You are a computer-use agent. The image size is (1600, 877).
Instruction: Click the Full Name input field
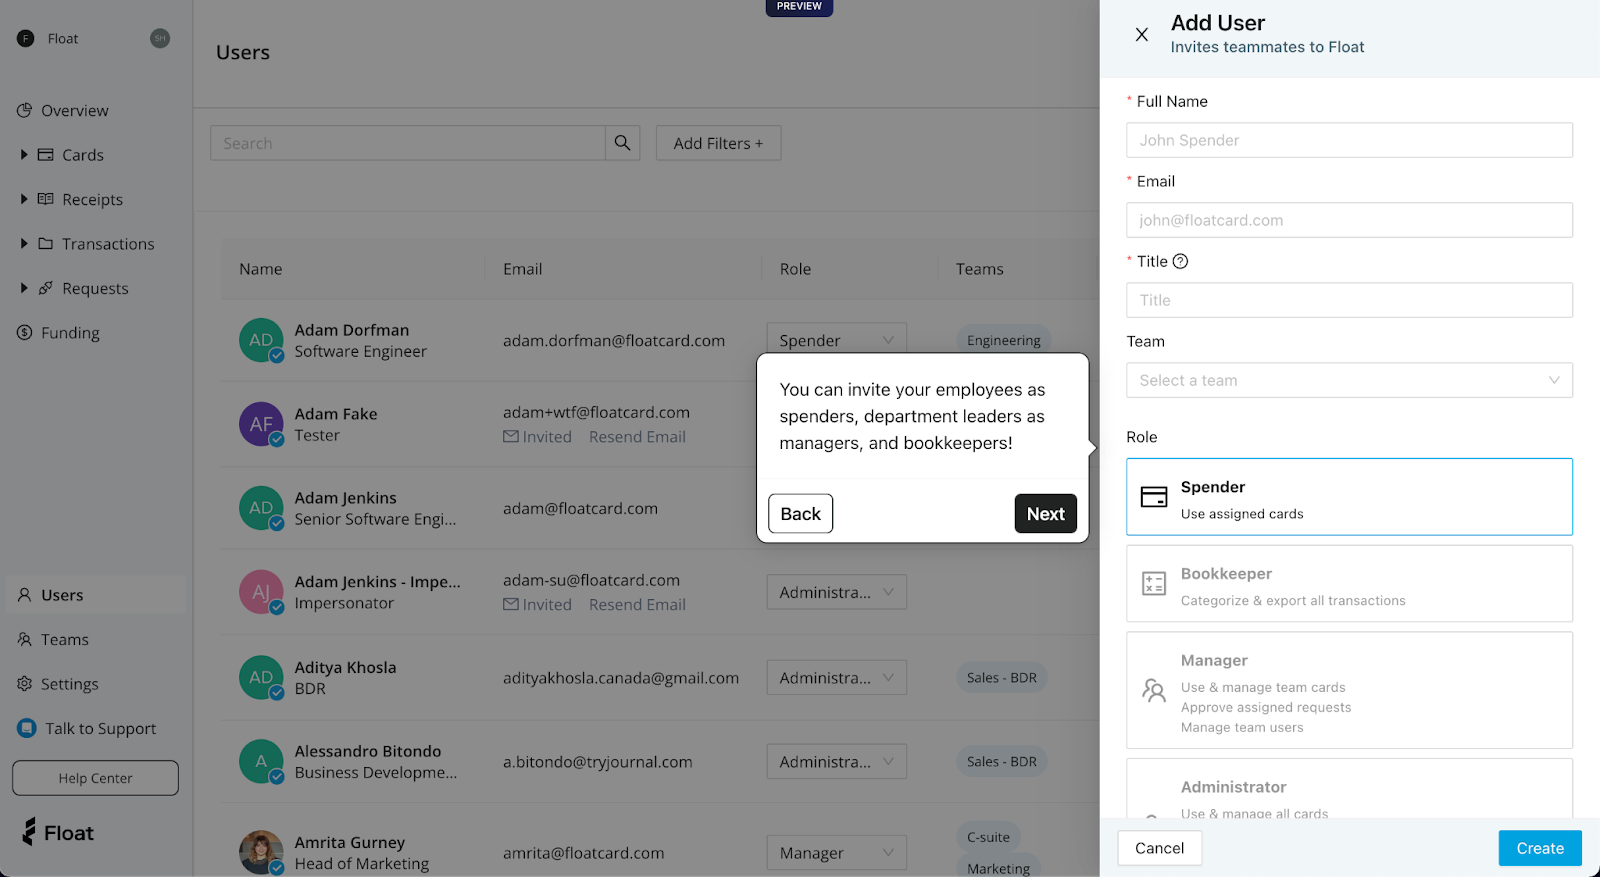click(1349, 140)
